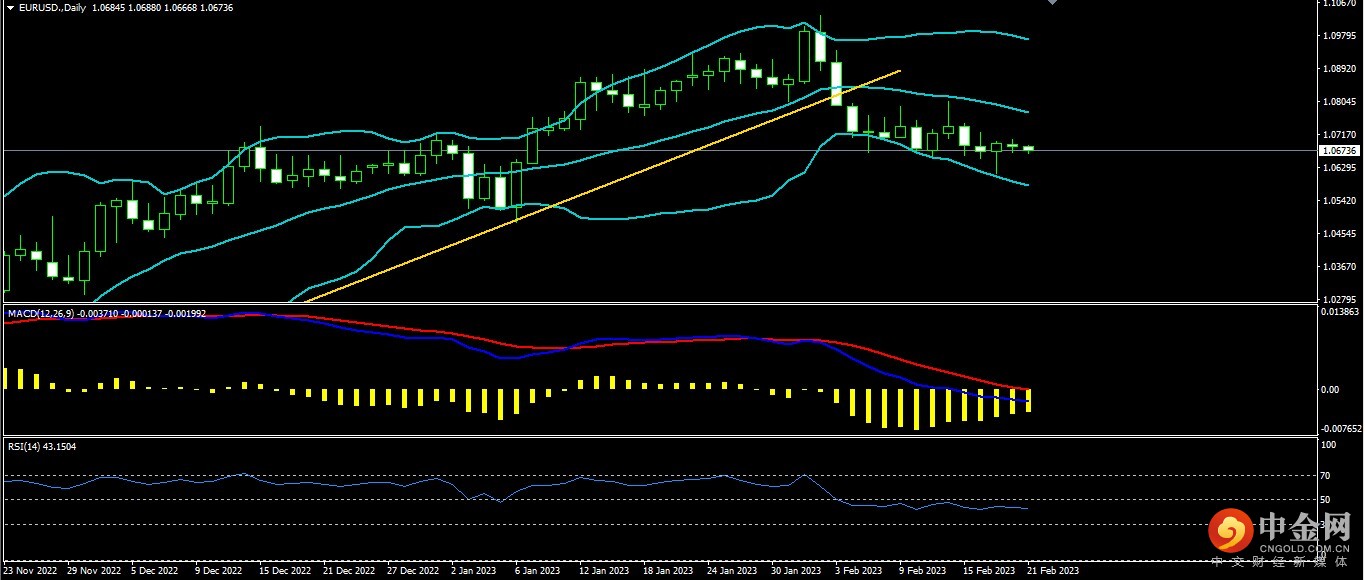The width and height of the screenshot is (1365, 580).
Task: Click the 30 Jan 2023 date label
Action: 795,571
